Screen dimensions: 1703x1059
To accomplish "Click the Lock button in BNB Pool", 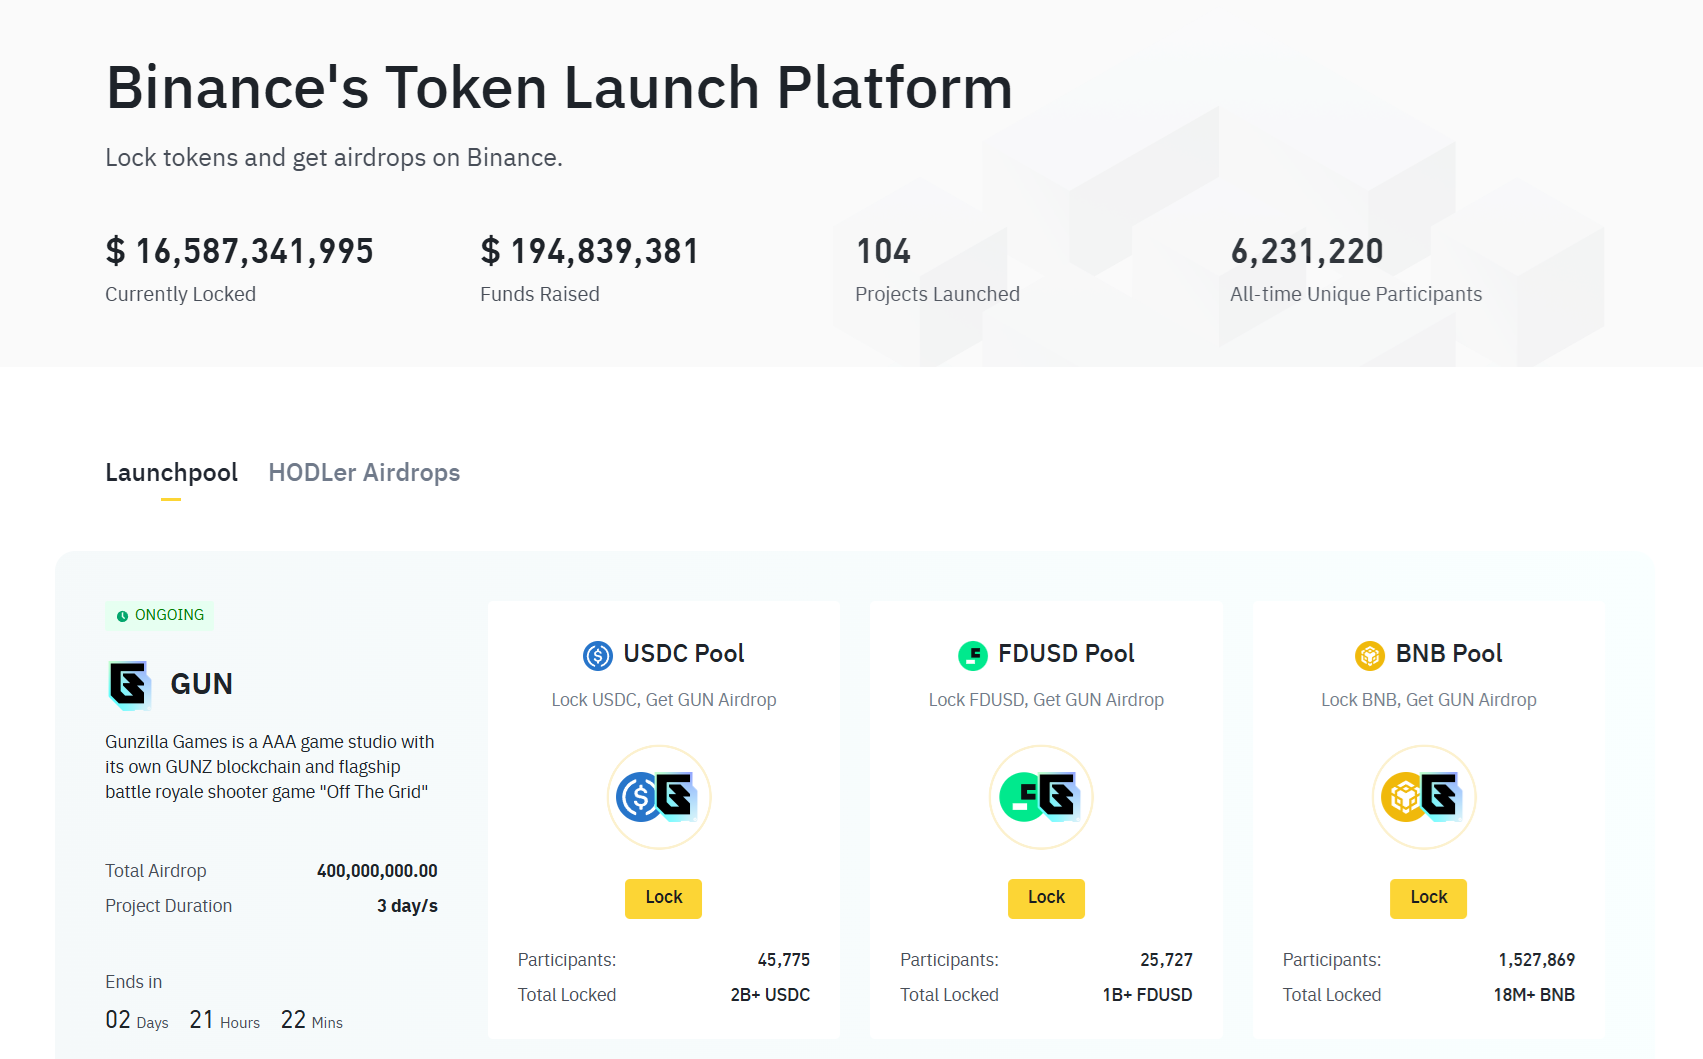I will coord(1428,898).
